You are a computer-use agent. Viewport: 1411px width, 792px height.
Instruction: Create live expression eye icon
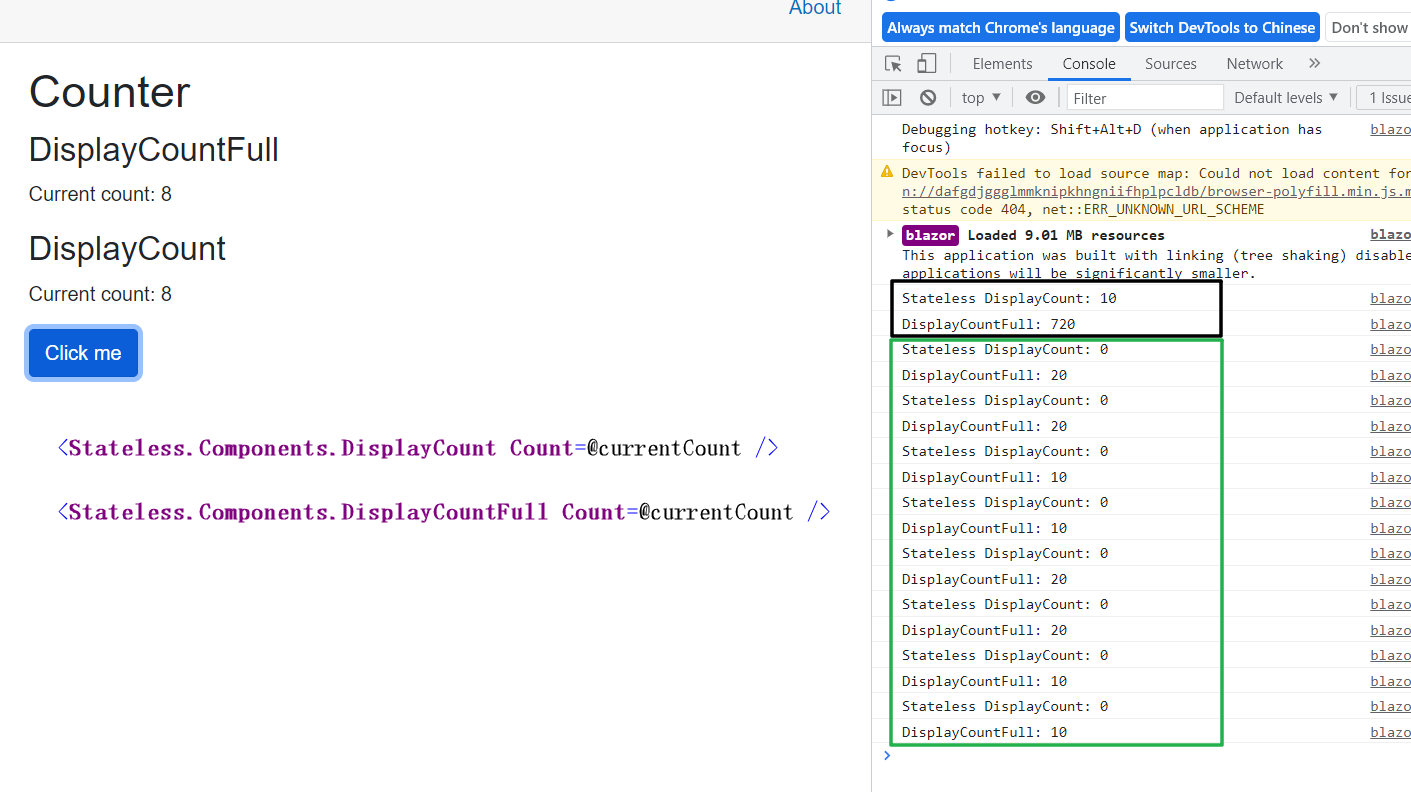1035,97
